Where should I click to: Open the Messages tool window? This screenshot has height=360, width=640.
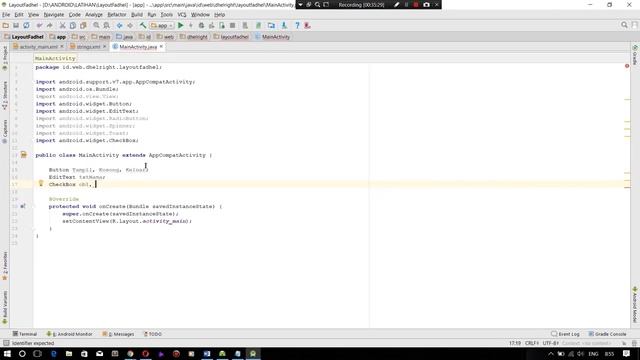pos(118,334)
